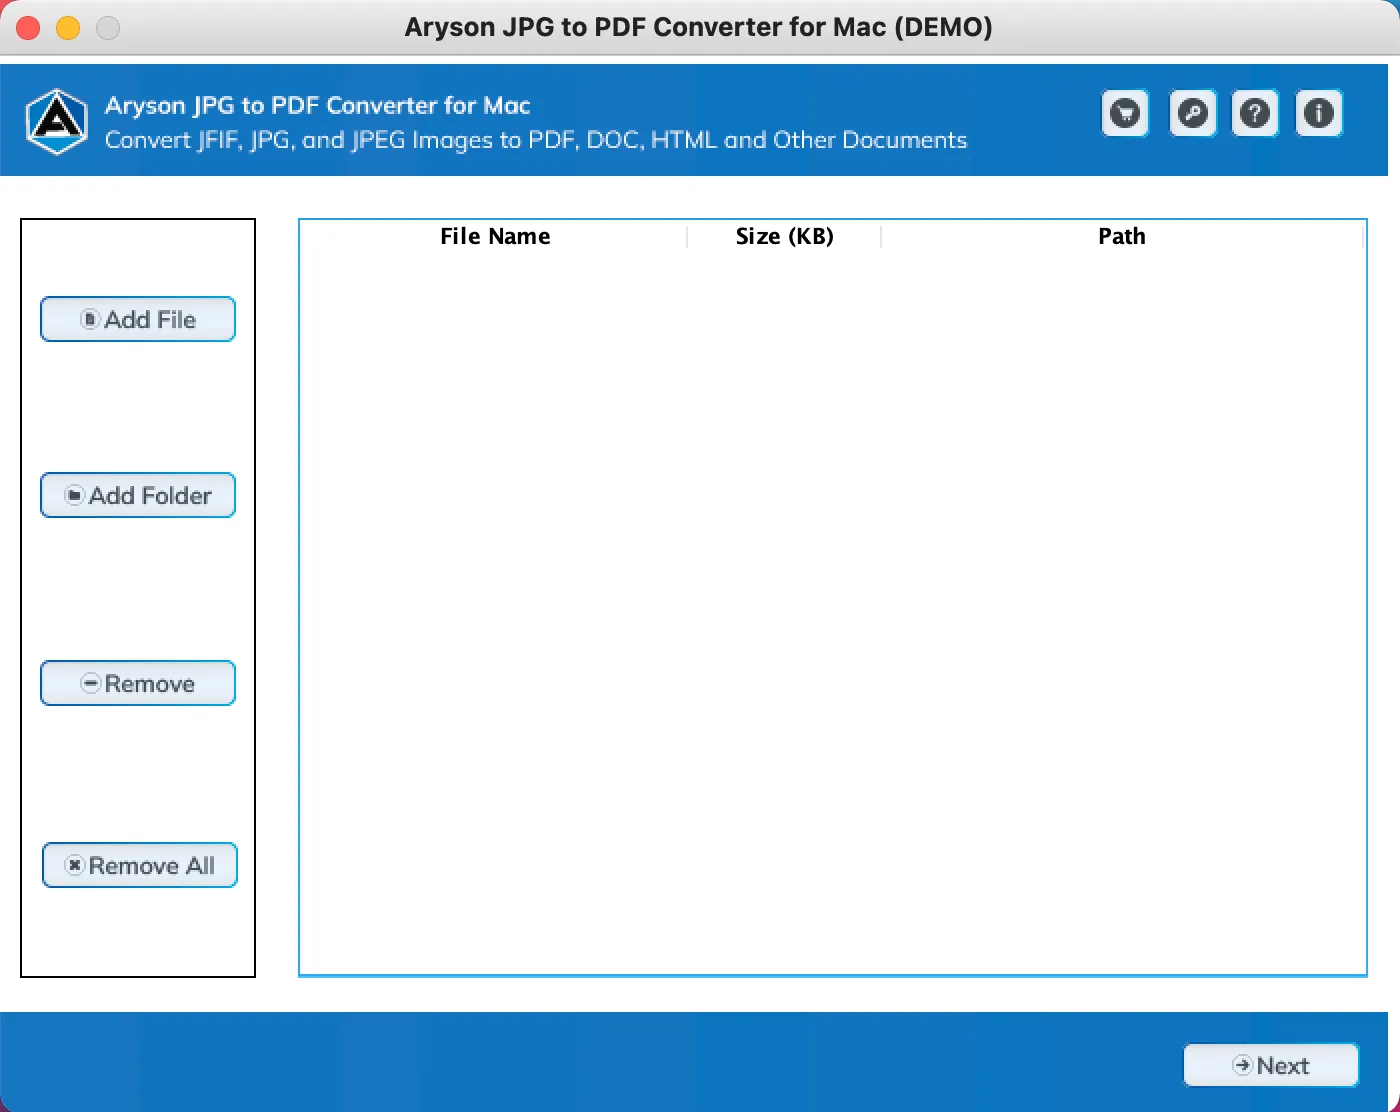The image size is (1400, 1112).
Task: Click the info about icon
Action: [1319, 113]
